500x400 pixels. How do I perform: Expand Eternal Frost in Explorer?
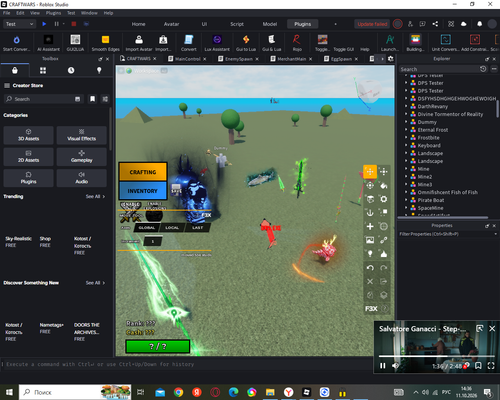(x=406, y=130)
